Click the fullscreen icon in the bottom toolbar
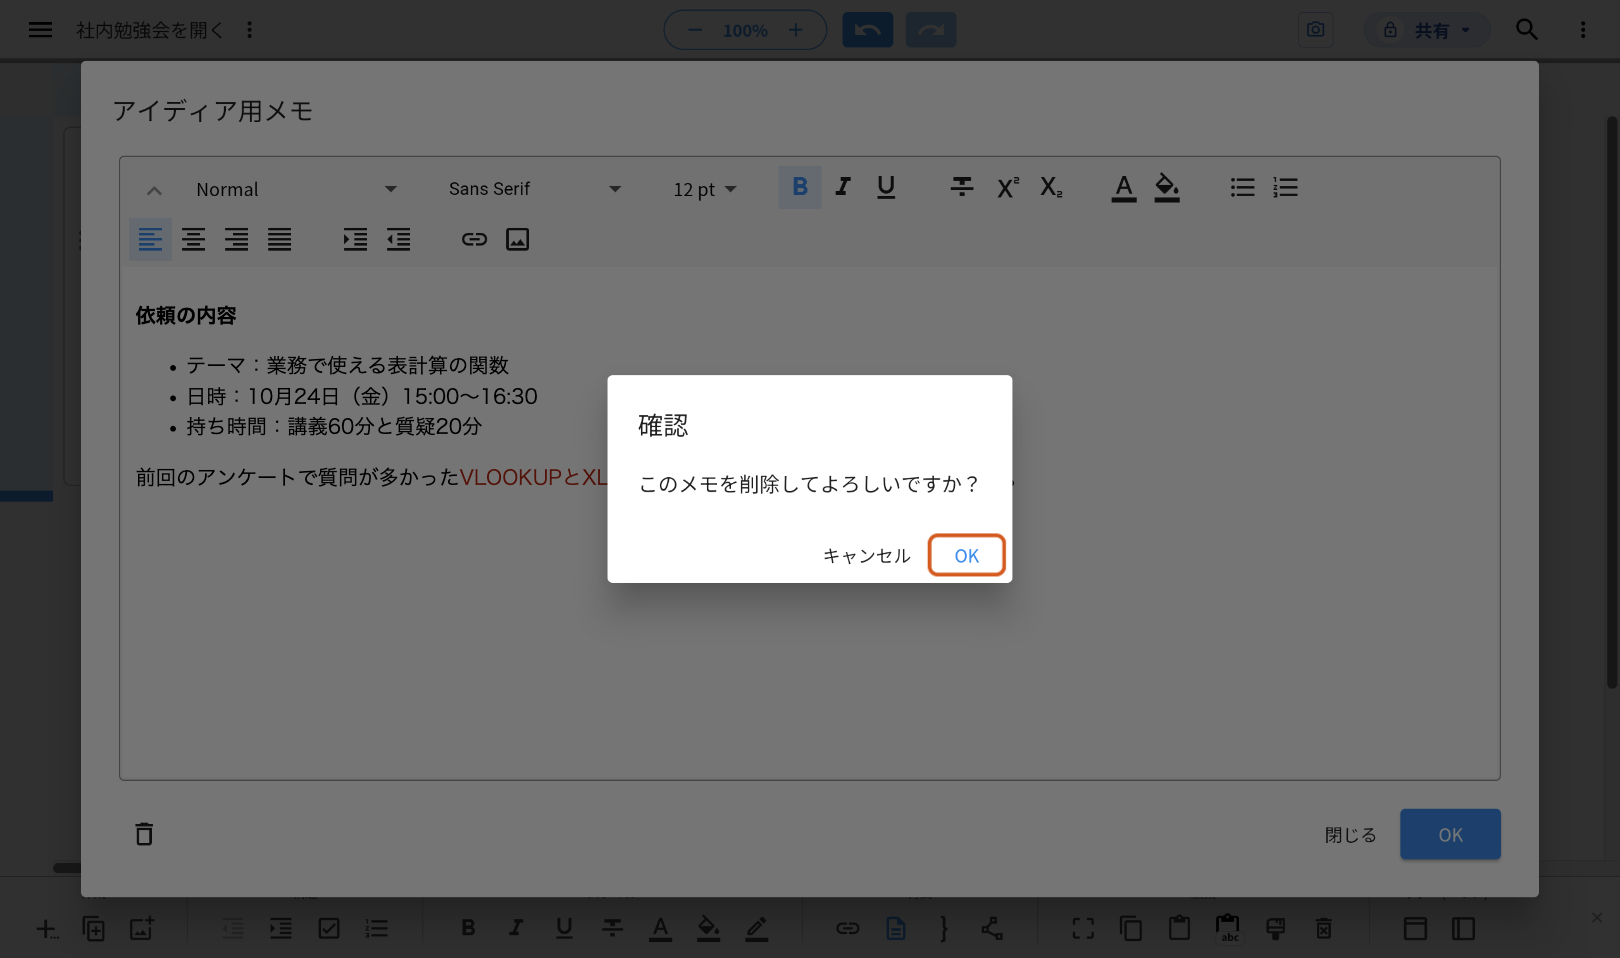This screenshot has height=958, width=1620. (1083, 929)
